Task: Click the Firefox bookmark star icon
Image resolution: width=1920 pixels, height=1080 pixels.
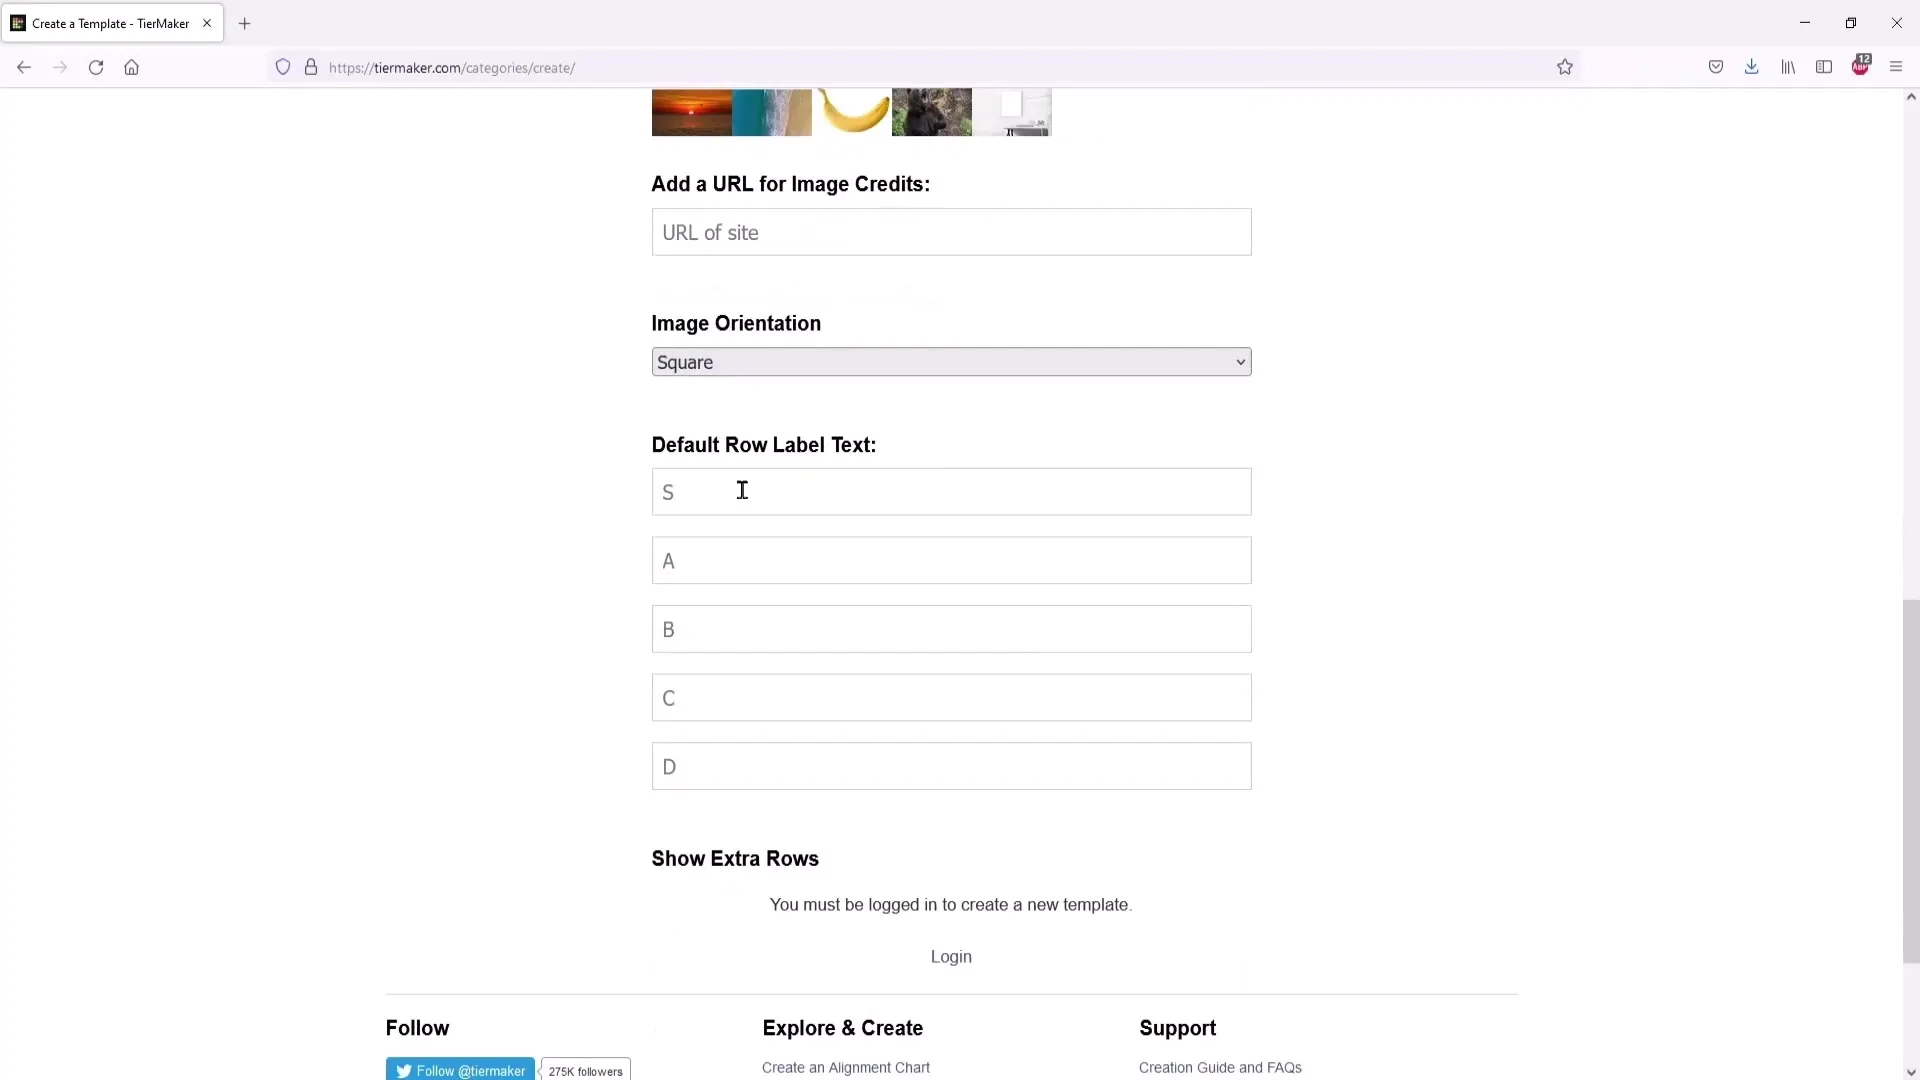Action: click(x=1564, y=66)
